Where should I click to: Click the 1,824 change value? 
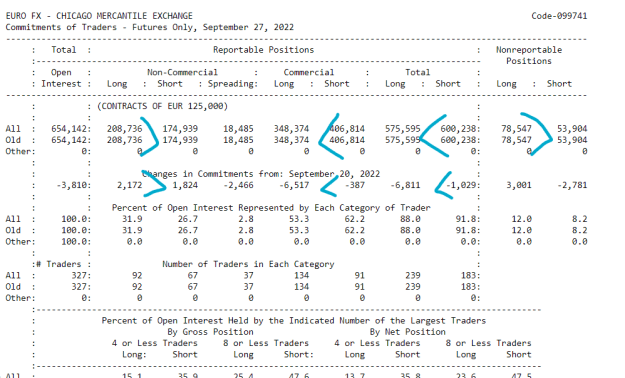pos(185,185)
